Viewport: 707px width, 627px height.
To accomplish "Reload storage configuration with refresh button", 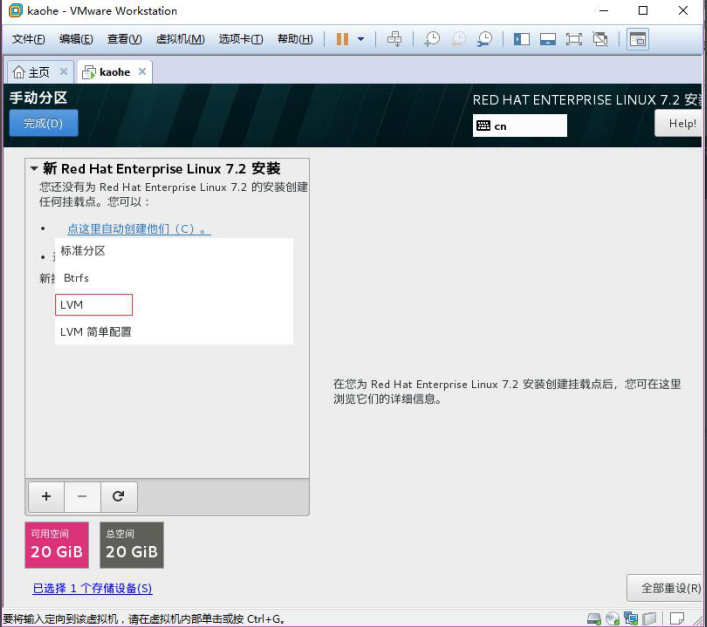I will pyautogui.click(x=119, y=497).
